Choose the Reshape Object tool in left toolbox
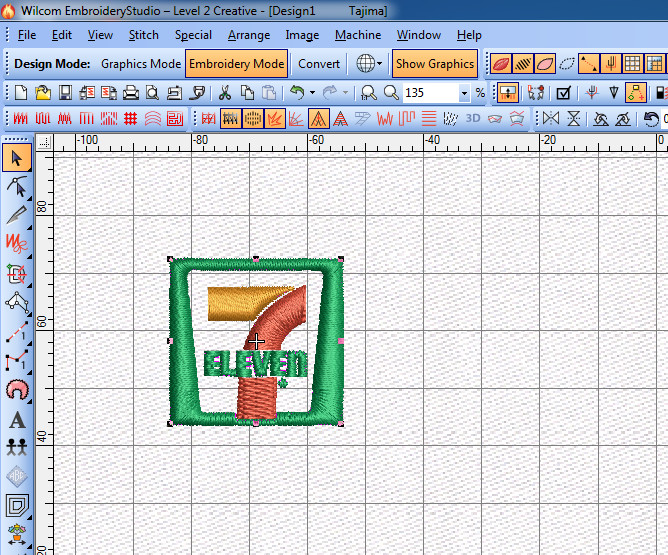This screenshot has width=668, height=555. tap(17, 187)
